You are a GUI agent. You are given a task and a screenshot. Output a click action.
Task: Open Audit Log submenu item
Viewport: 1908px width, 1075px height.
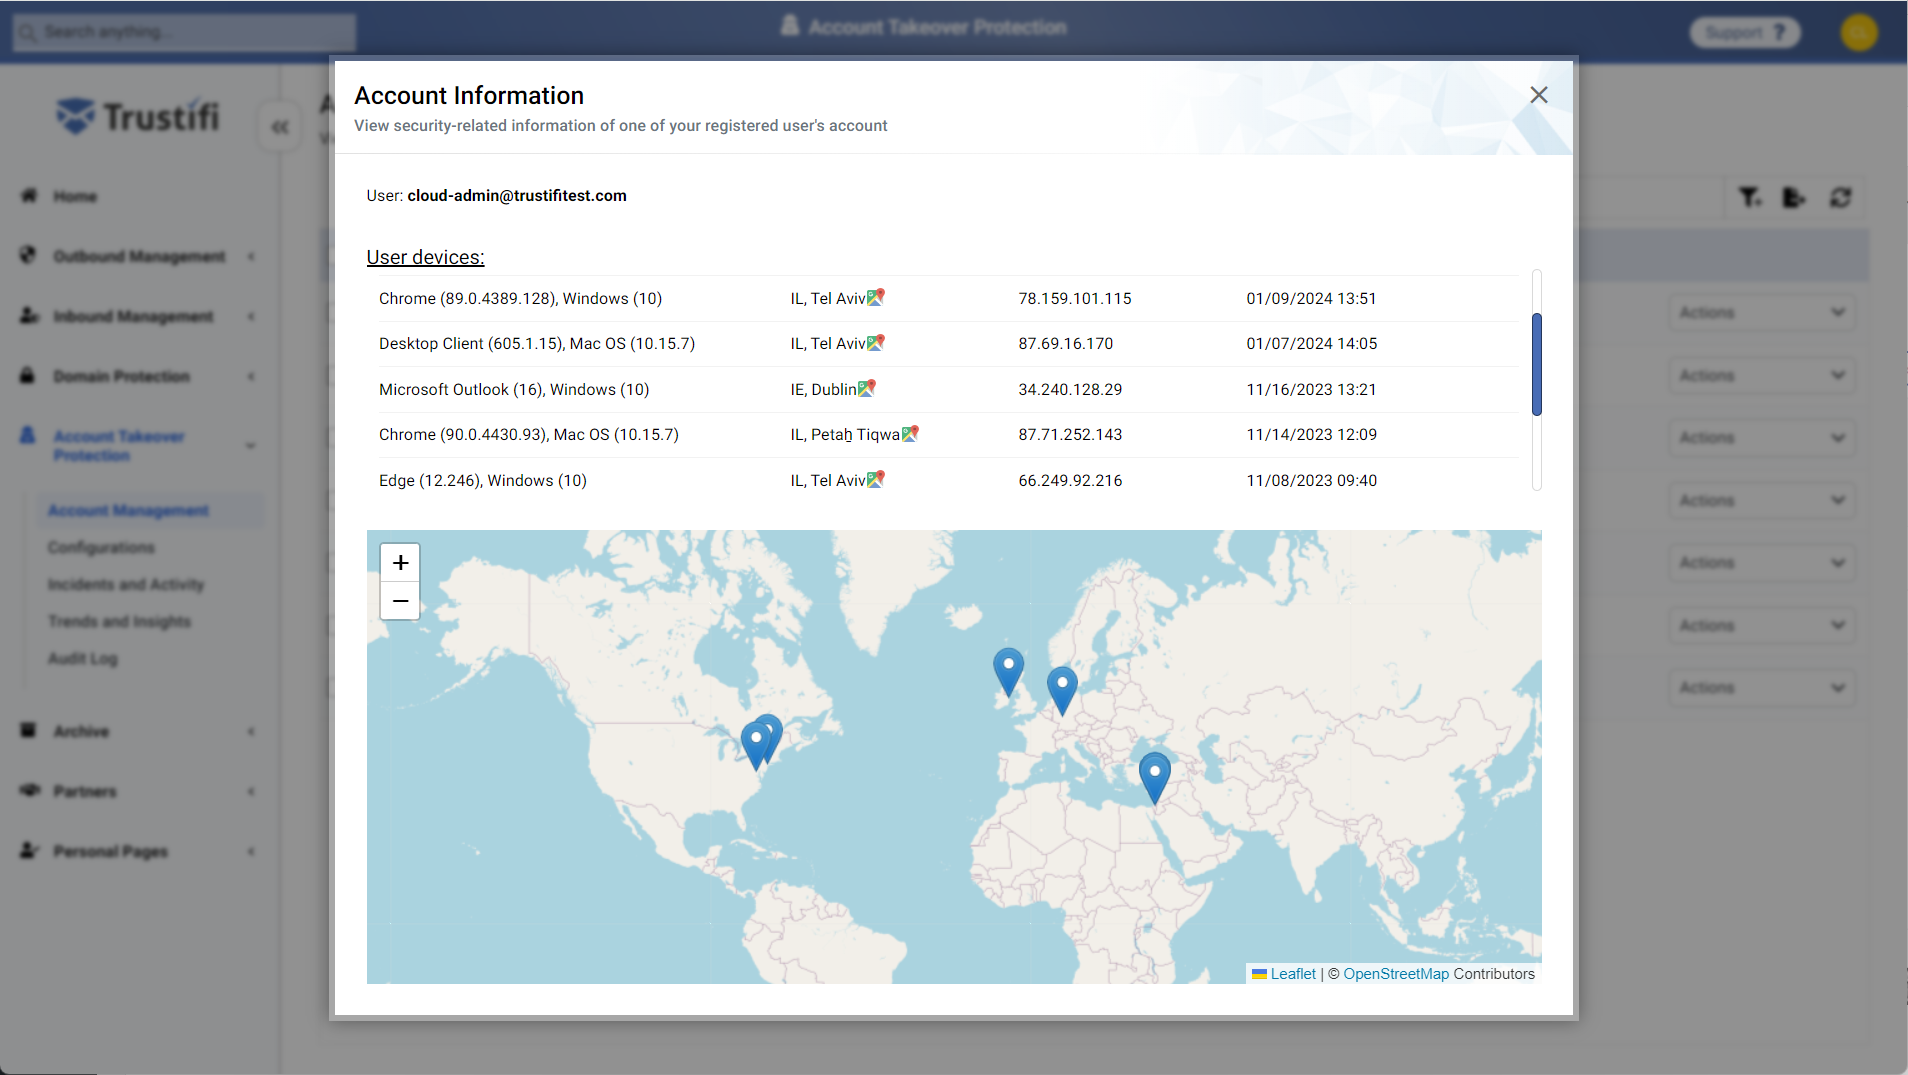click(x=82, y=658)
